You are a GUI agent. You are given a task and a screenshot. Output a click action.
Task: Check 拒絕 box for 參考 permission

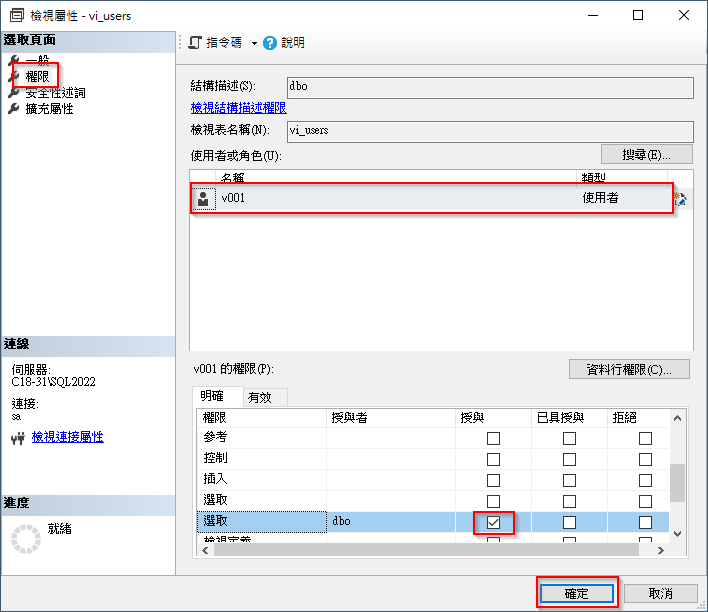click(x=645, y=438)
